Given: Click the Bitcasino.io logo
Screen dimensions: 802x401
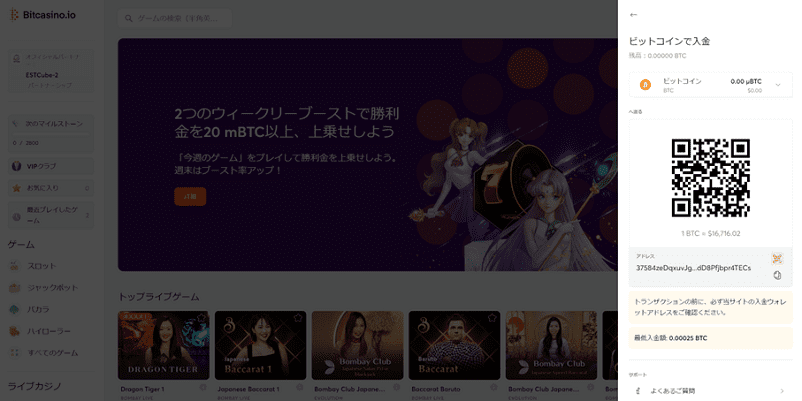Looking at the screenshot, I should click(x=42, y=15).
